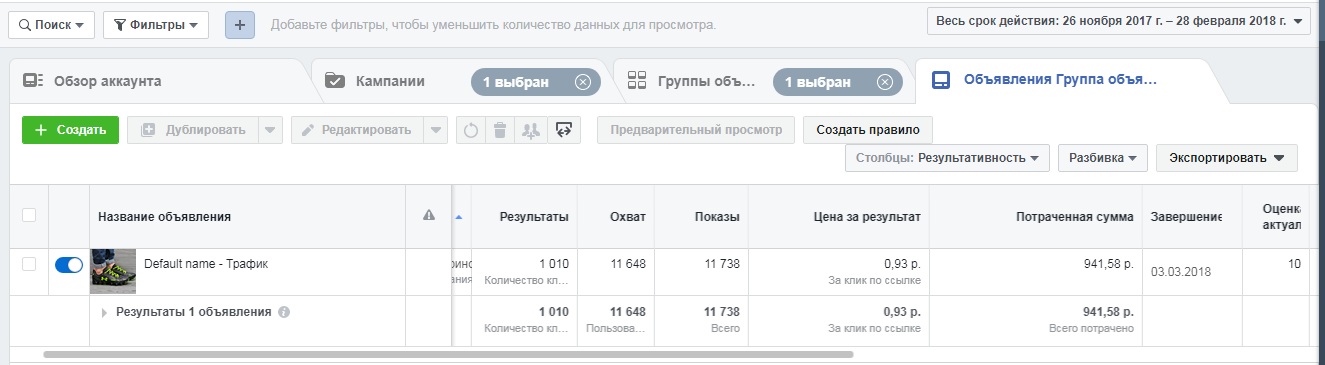The width and height of the screenshot is (1325, 365).
Task: Click the Кампании folder icon
Action: (x=335, y=81)
